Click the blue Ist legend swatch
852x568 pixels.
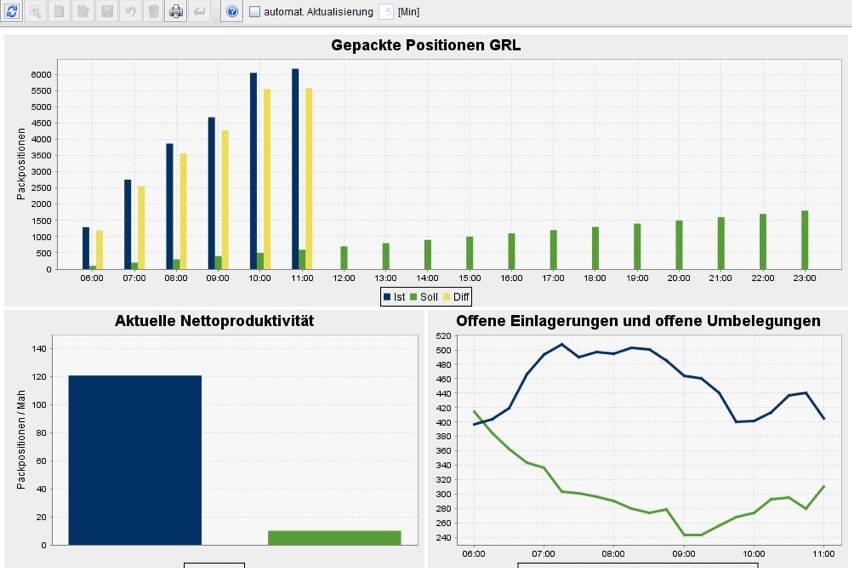coord(387,296)
